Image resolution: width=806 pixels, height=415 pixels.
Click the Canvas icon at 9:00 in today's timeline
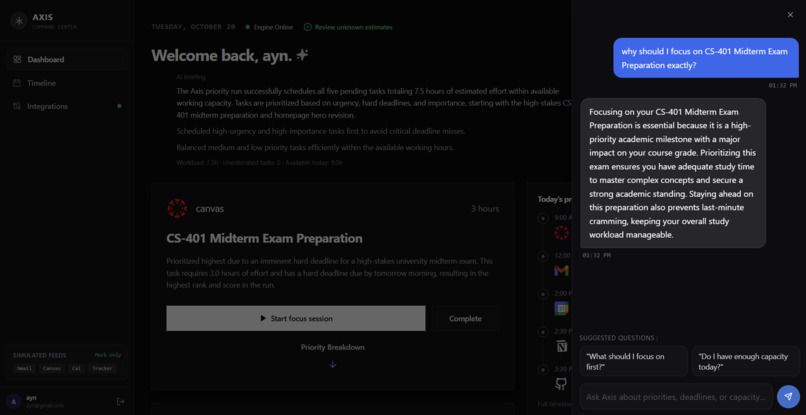pos(561,233)
